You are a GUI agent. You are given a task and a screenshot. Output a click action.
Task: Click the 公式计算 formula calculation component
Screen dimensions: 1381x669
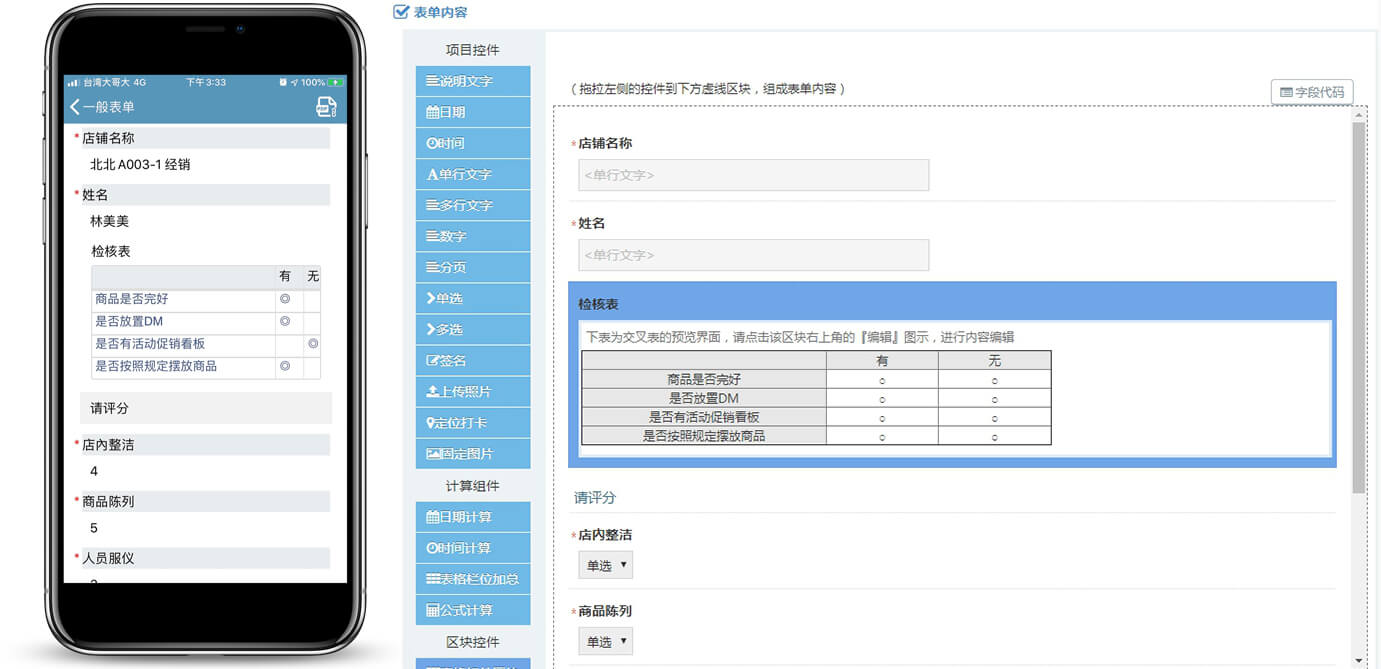coord(473,609)
